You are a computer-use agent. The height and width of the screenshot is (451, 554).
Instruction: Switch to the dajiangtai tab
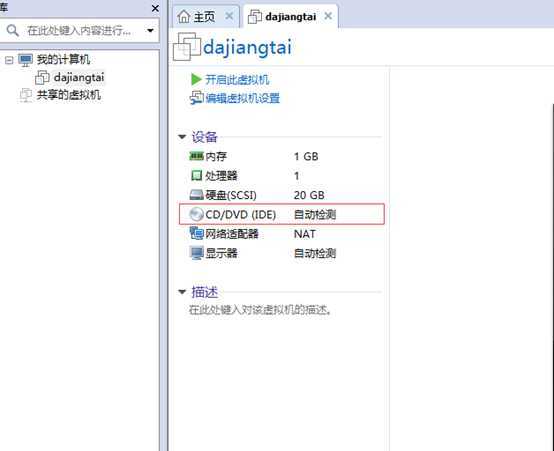pyautogui.click(x=290, y=17)
